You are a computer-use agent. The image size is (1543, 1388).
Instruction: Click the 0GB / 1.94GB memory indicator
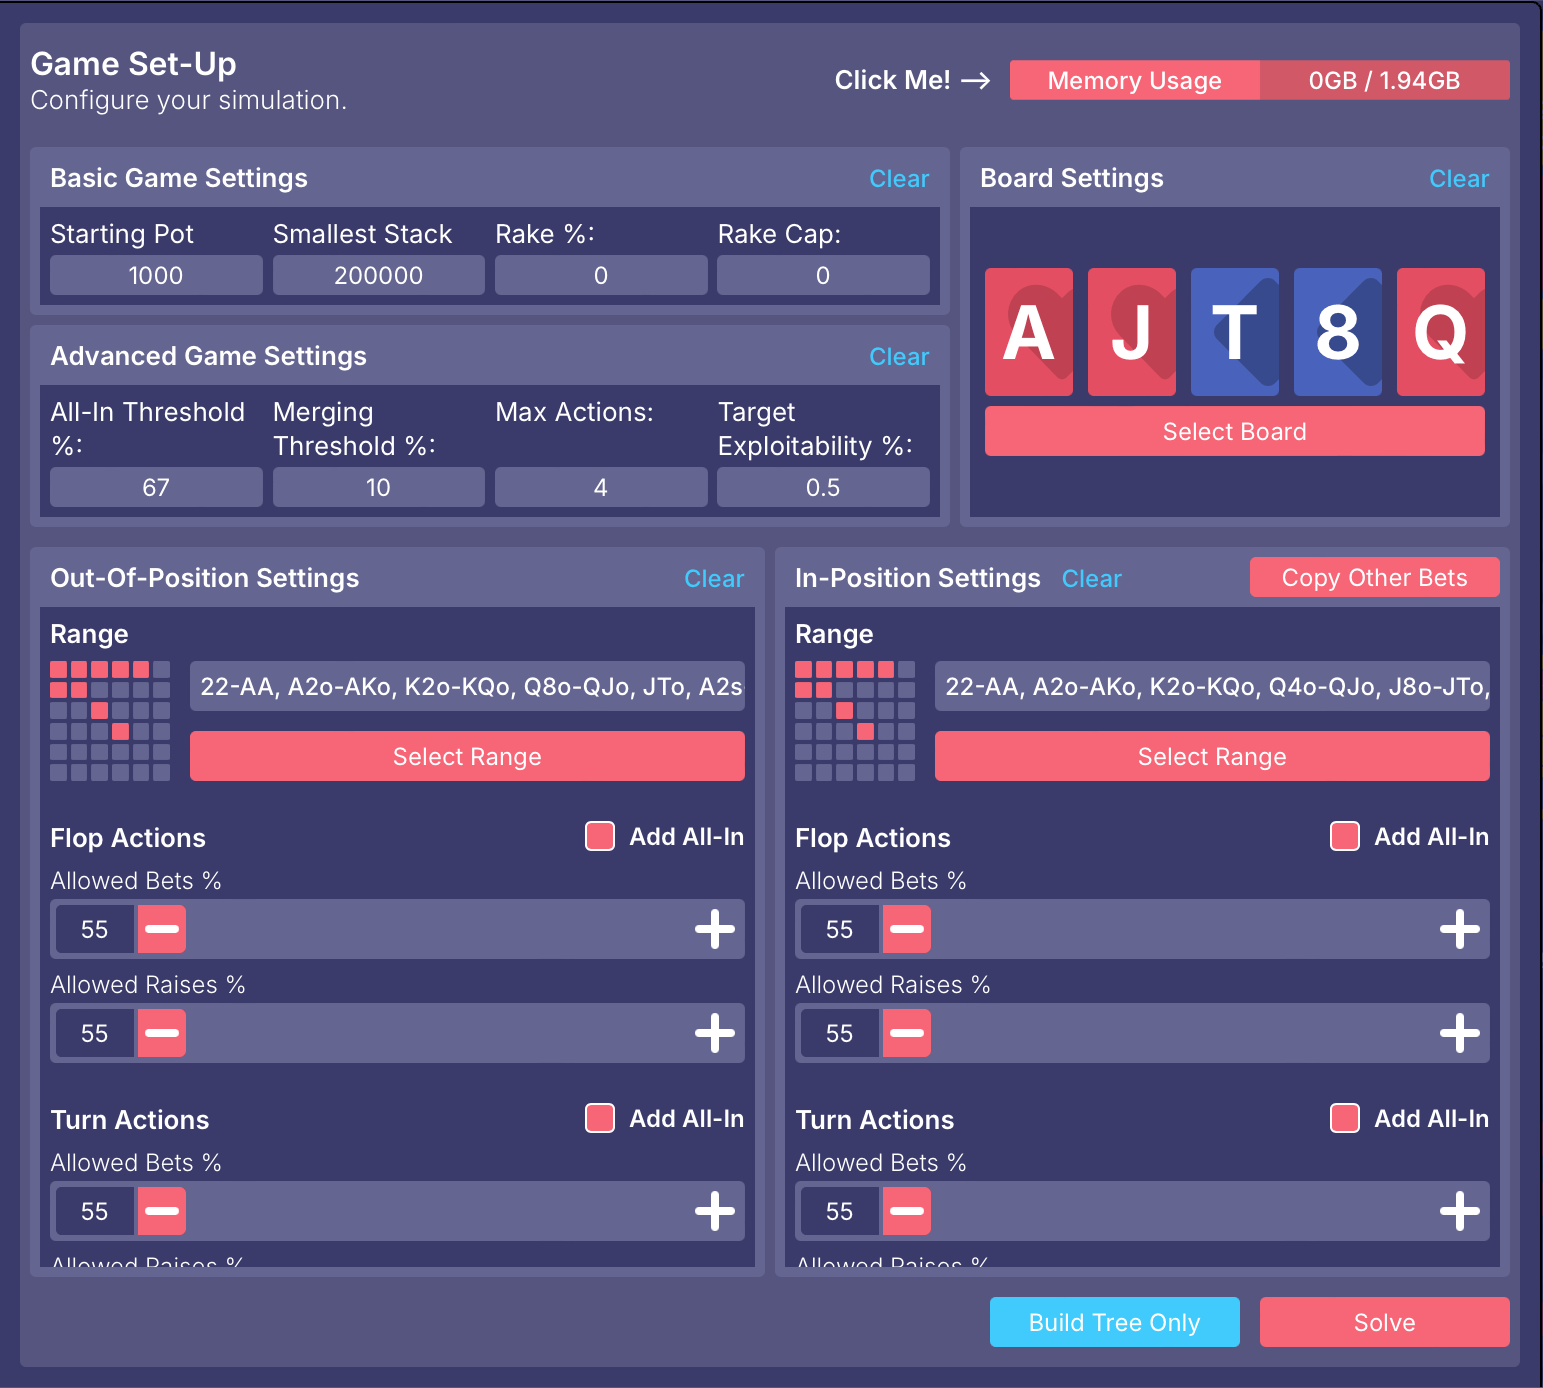[x=1385, y=80]
